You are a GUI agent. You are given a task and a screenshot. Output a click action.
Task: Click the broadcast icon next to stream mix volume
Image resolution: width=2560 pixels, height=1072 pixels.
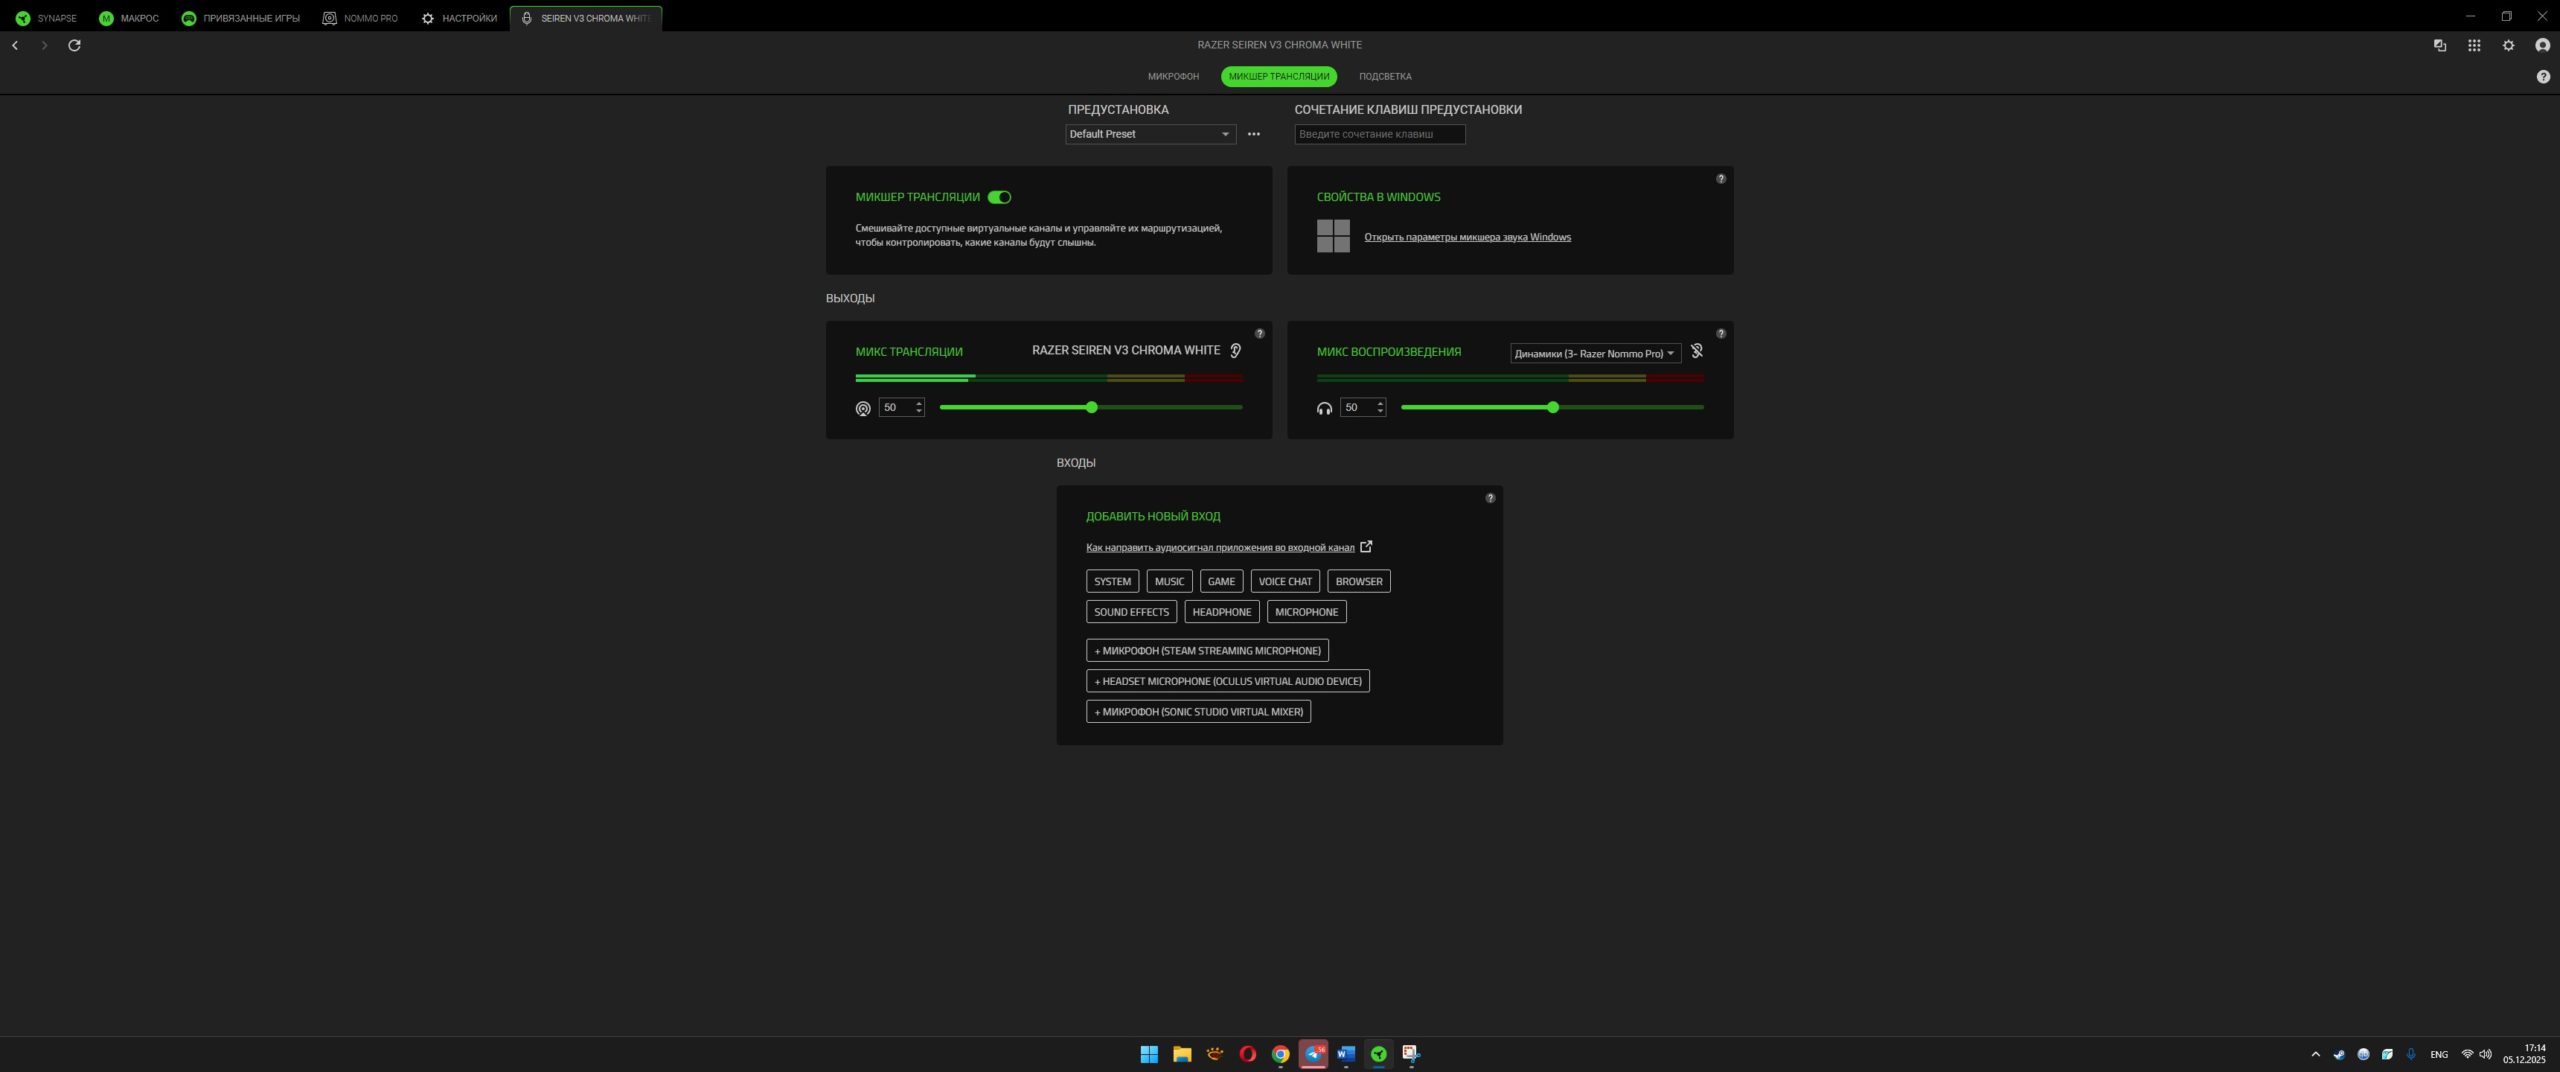pos(863,408)
